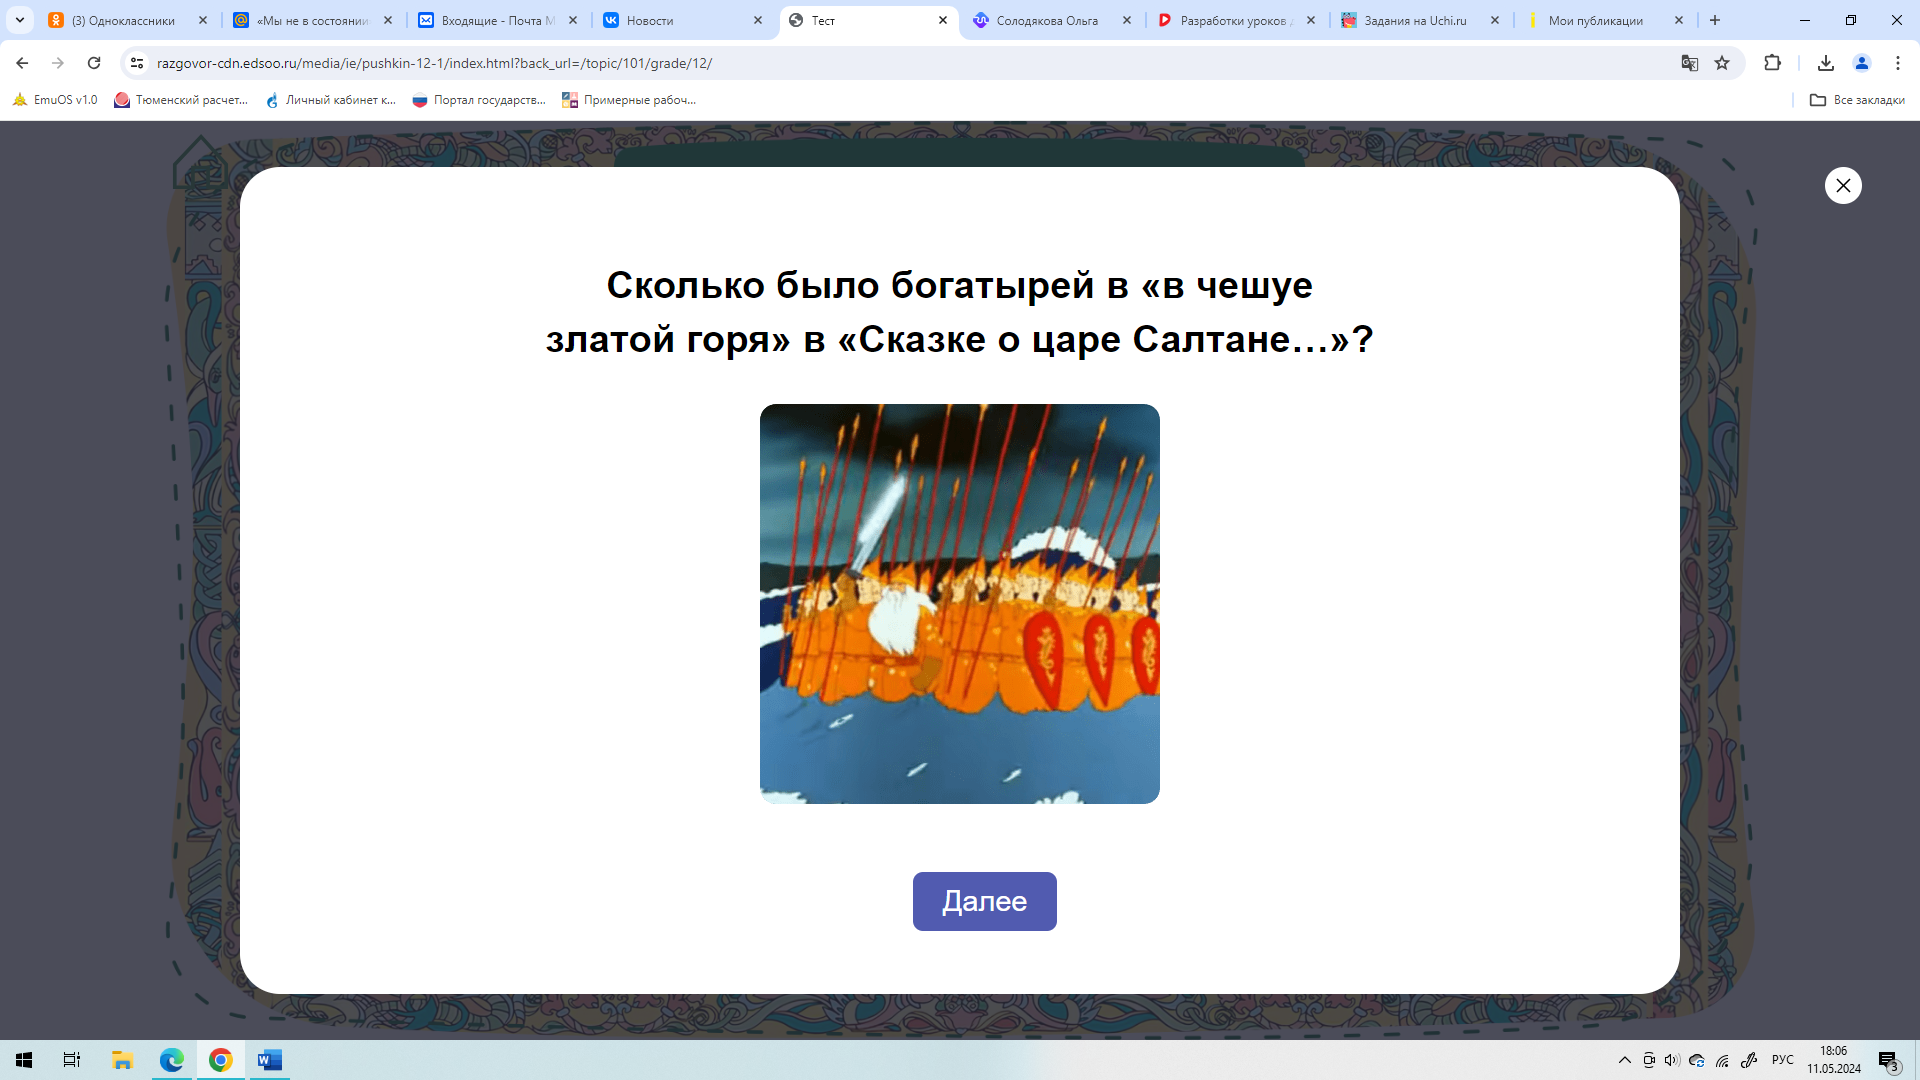Close the Одноклассники tab
The image size is (1920, 1080).
pyautogui.click(x=202, y=20)
